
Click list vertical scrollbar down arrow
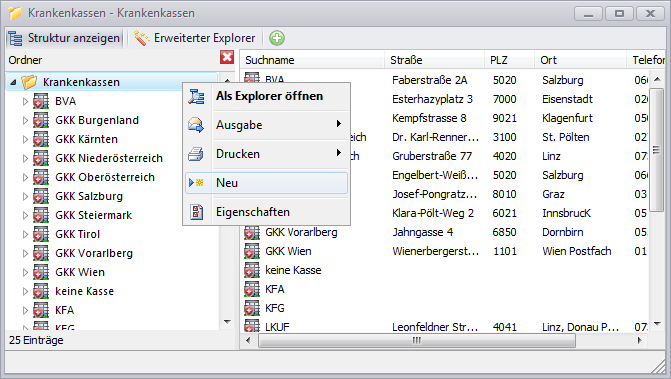657,324
